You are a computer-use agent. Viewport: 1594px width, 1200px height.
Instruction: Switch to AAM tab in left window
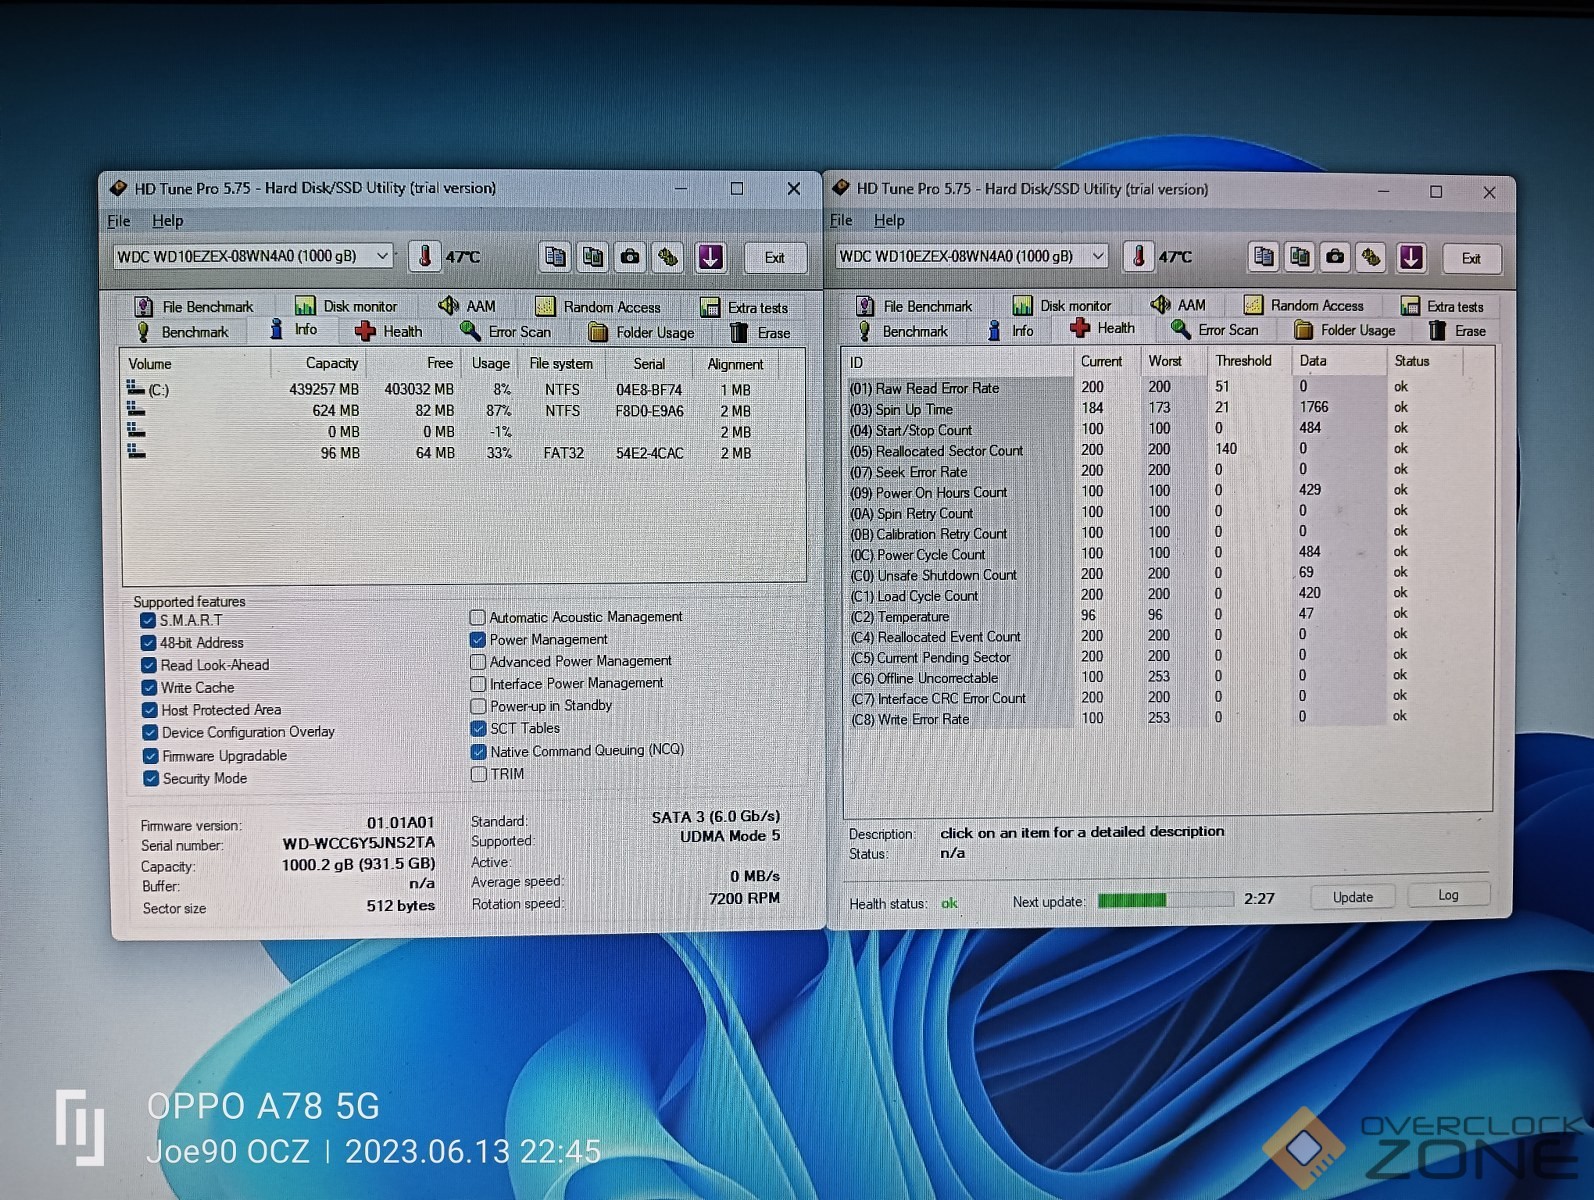coord(467,306)
